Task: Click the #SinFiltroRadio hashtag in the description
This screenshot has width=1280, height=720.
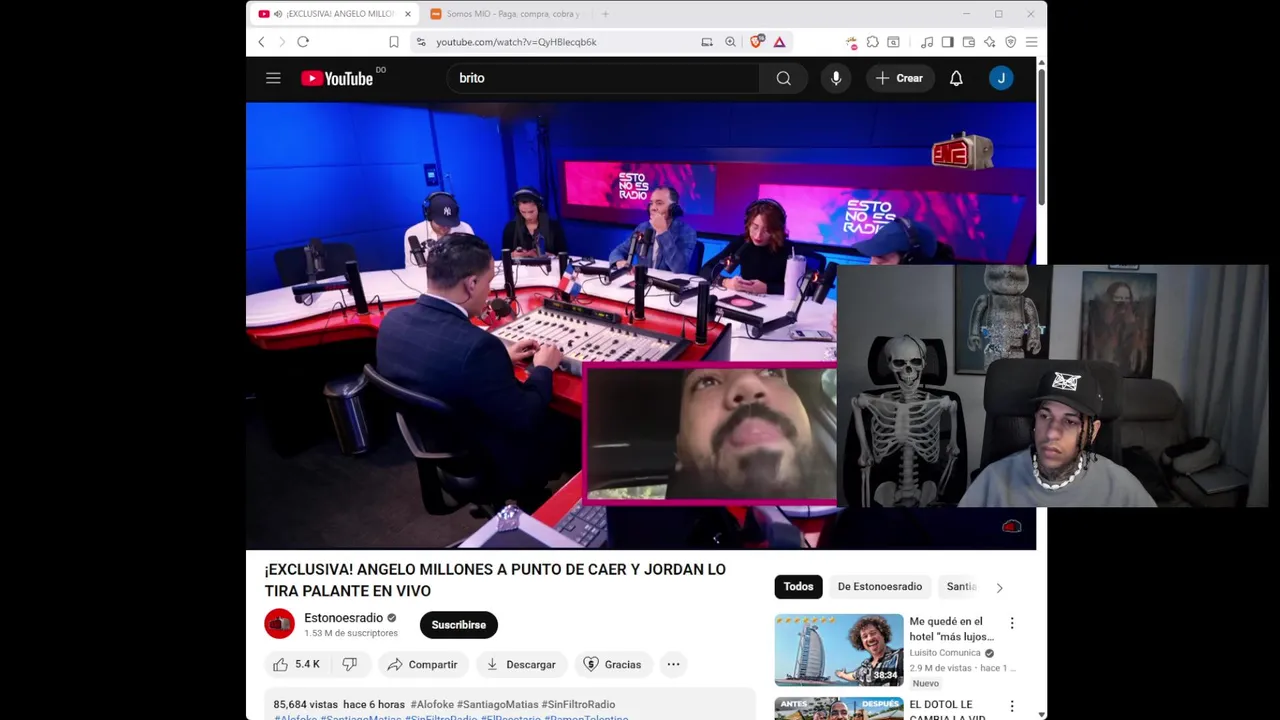Action: click(x=578, y=705)
